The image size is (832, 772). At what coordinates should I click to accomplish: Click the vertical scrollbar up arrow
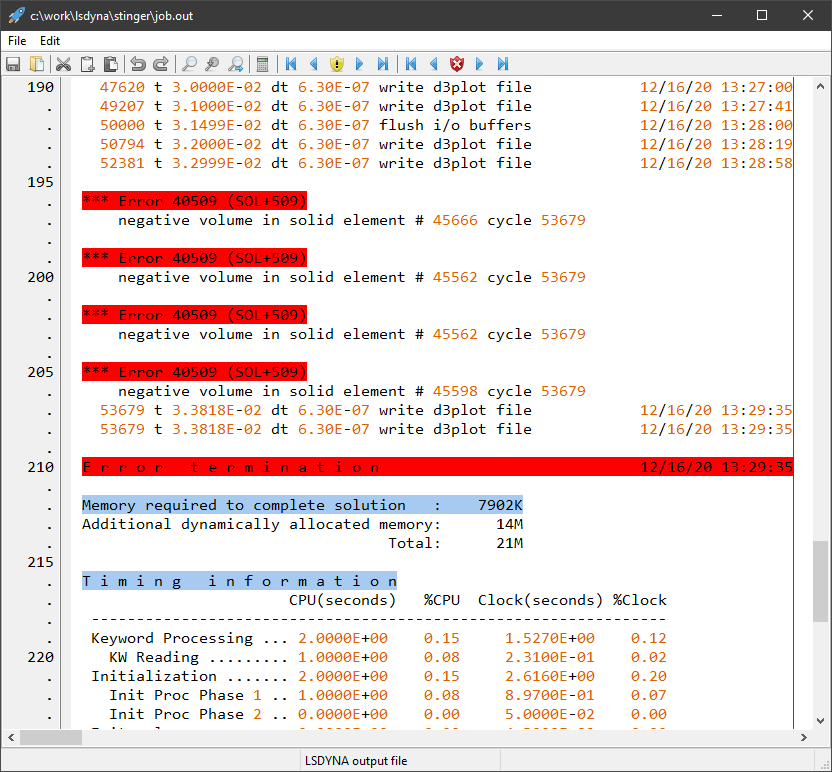point(820,86)
